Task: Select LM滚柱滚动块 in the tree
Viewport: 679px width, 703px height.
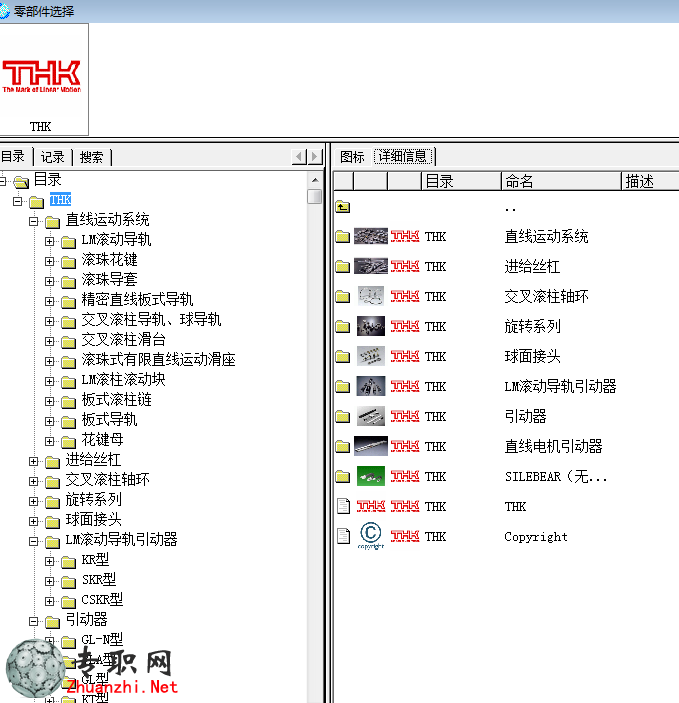Action: click(123, 379)
